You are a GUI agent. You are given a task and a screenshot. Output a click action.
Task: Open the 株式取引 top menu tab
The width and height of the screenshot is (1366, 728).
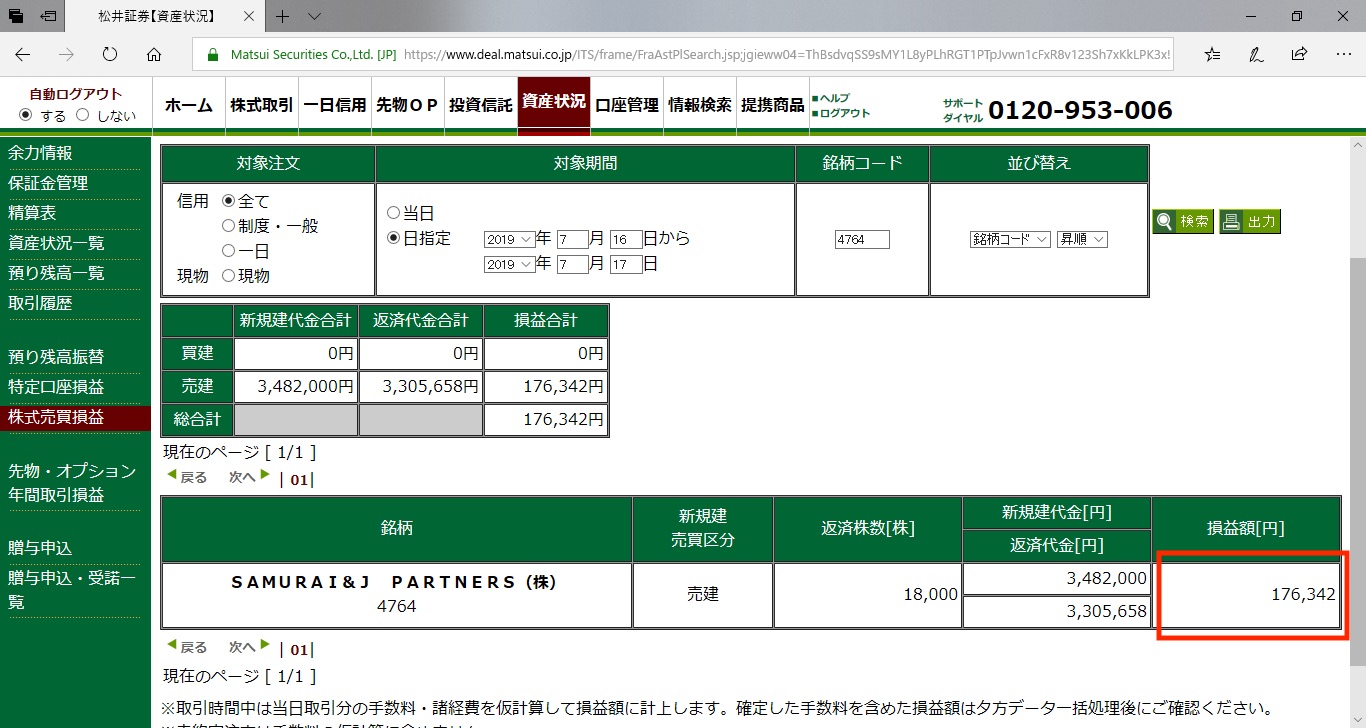pyautogui.click(x=262, y=105)
